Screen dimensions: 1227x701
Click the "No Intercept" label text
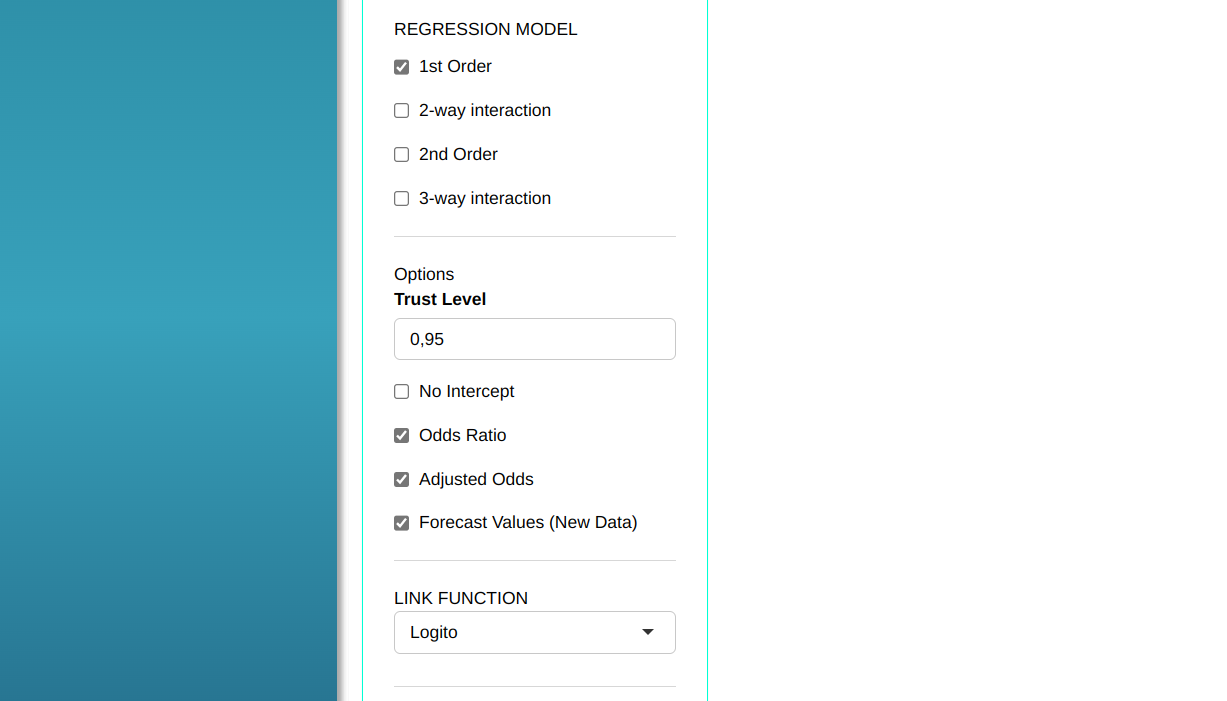466,392
